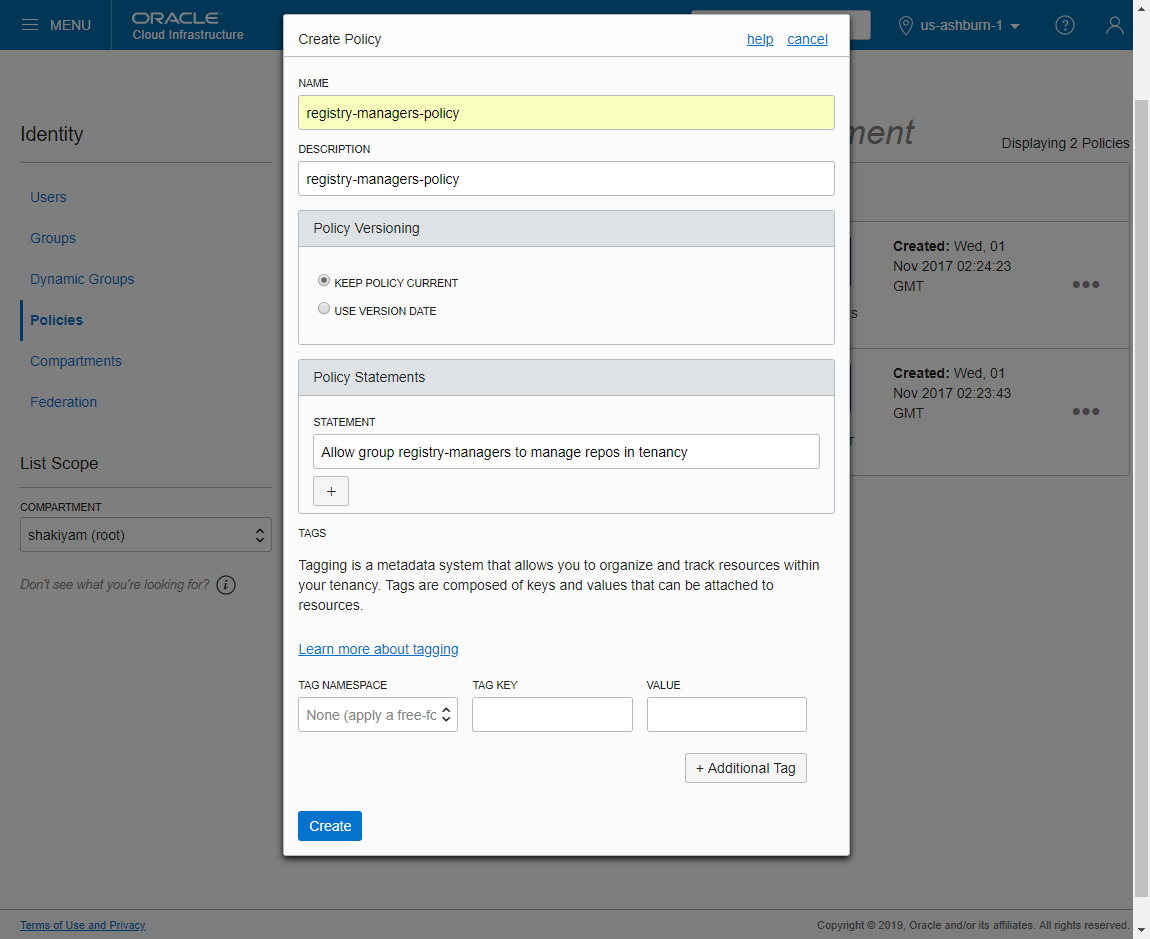1150x939 pixels.
Task: Open the actions menu for the second policy
Action: coord(1086,412)
